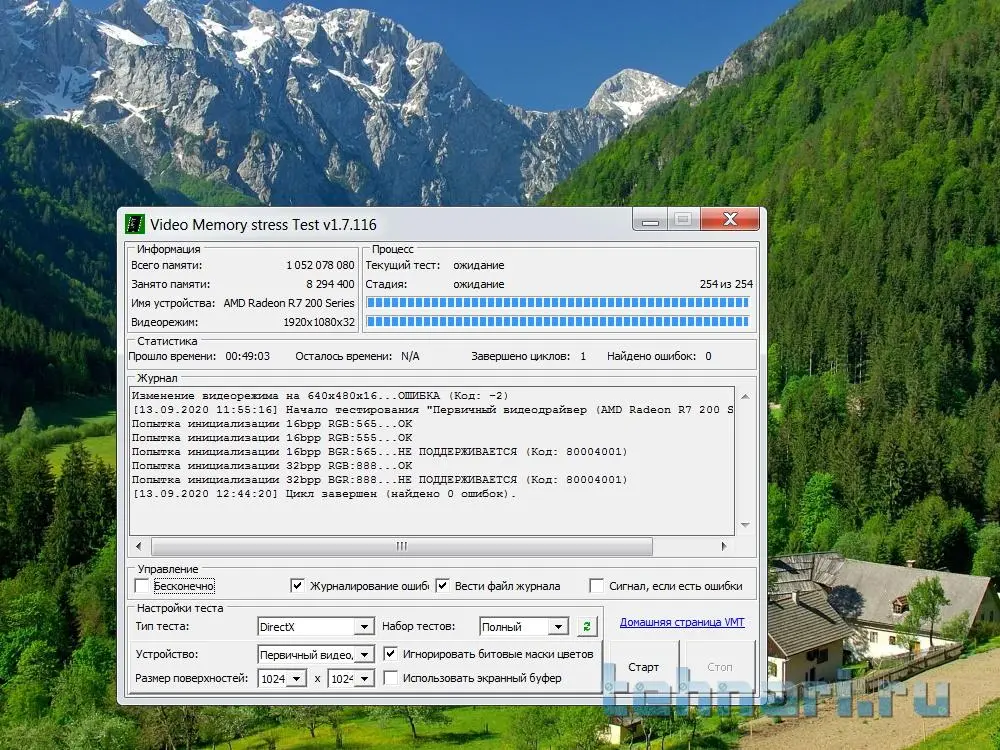The height and width of the screenshot is (750, 1000).
Task: Click used memory value 8 294 400
Action: point(330,284)
